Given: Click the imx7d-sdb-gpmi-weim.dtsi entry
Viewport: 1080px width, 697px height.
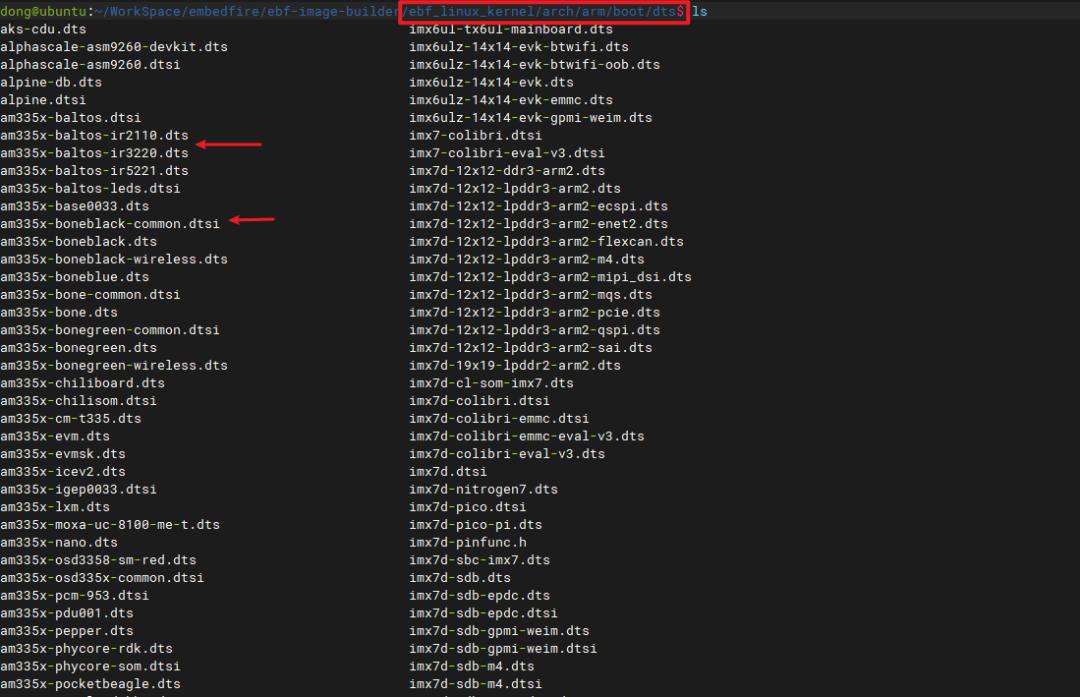Looking at the screenshot, I should (503, 648).
